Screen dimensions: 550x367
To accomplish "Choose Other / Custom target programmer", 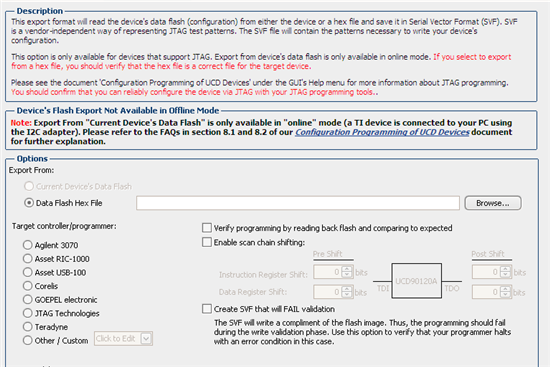I will pyautogui.click(x=27, y=340).
